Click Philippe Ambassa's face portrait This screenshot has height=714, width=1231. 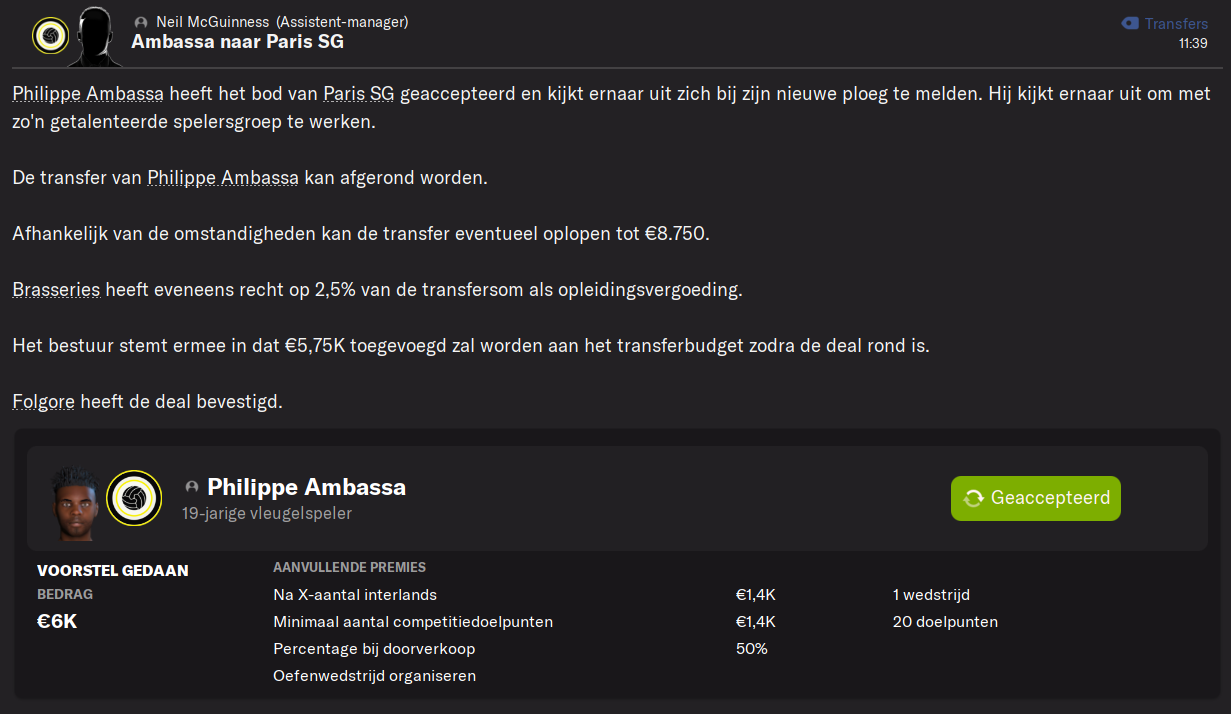(x=78, y=498)
